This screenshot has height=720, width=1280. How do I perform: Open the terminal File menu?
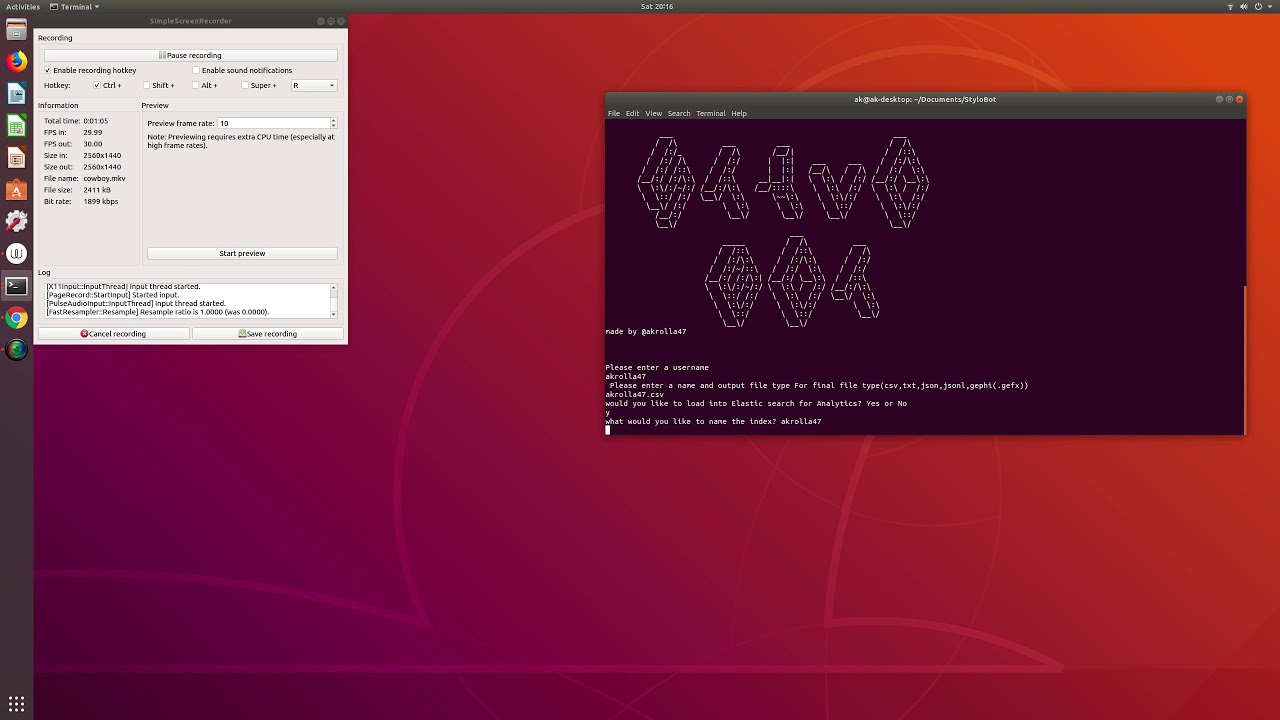click(614, 113)
